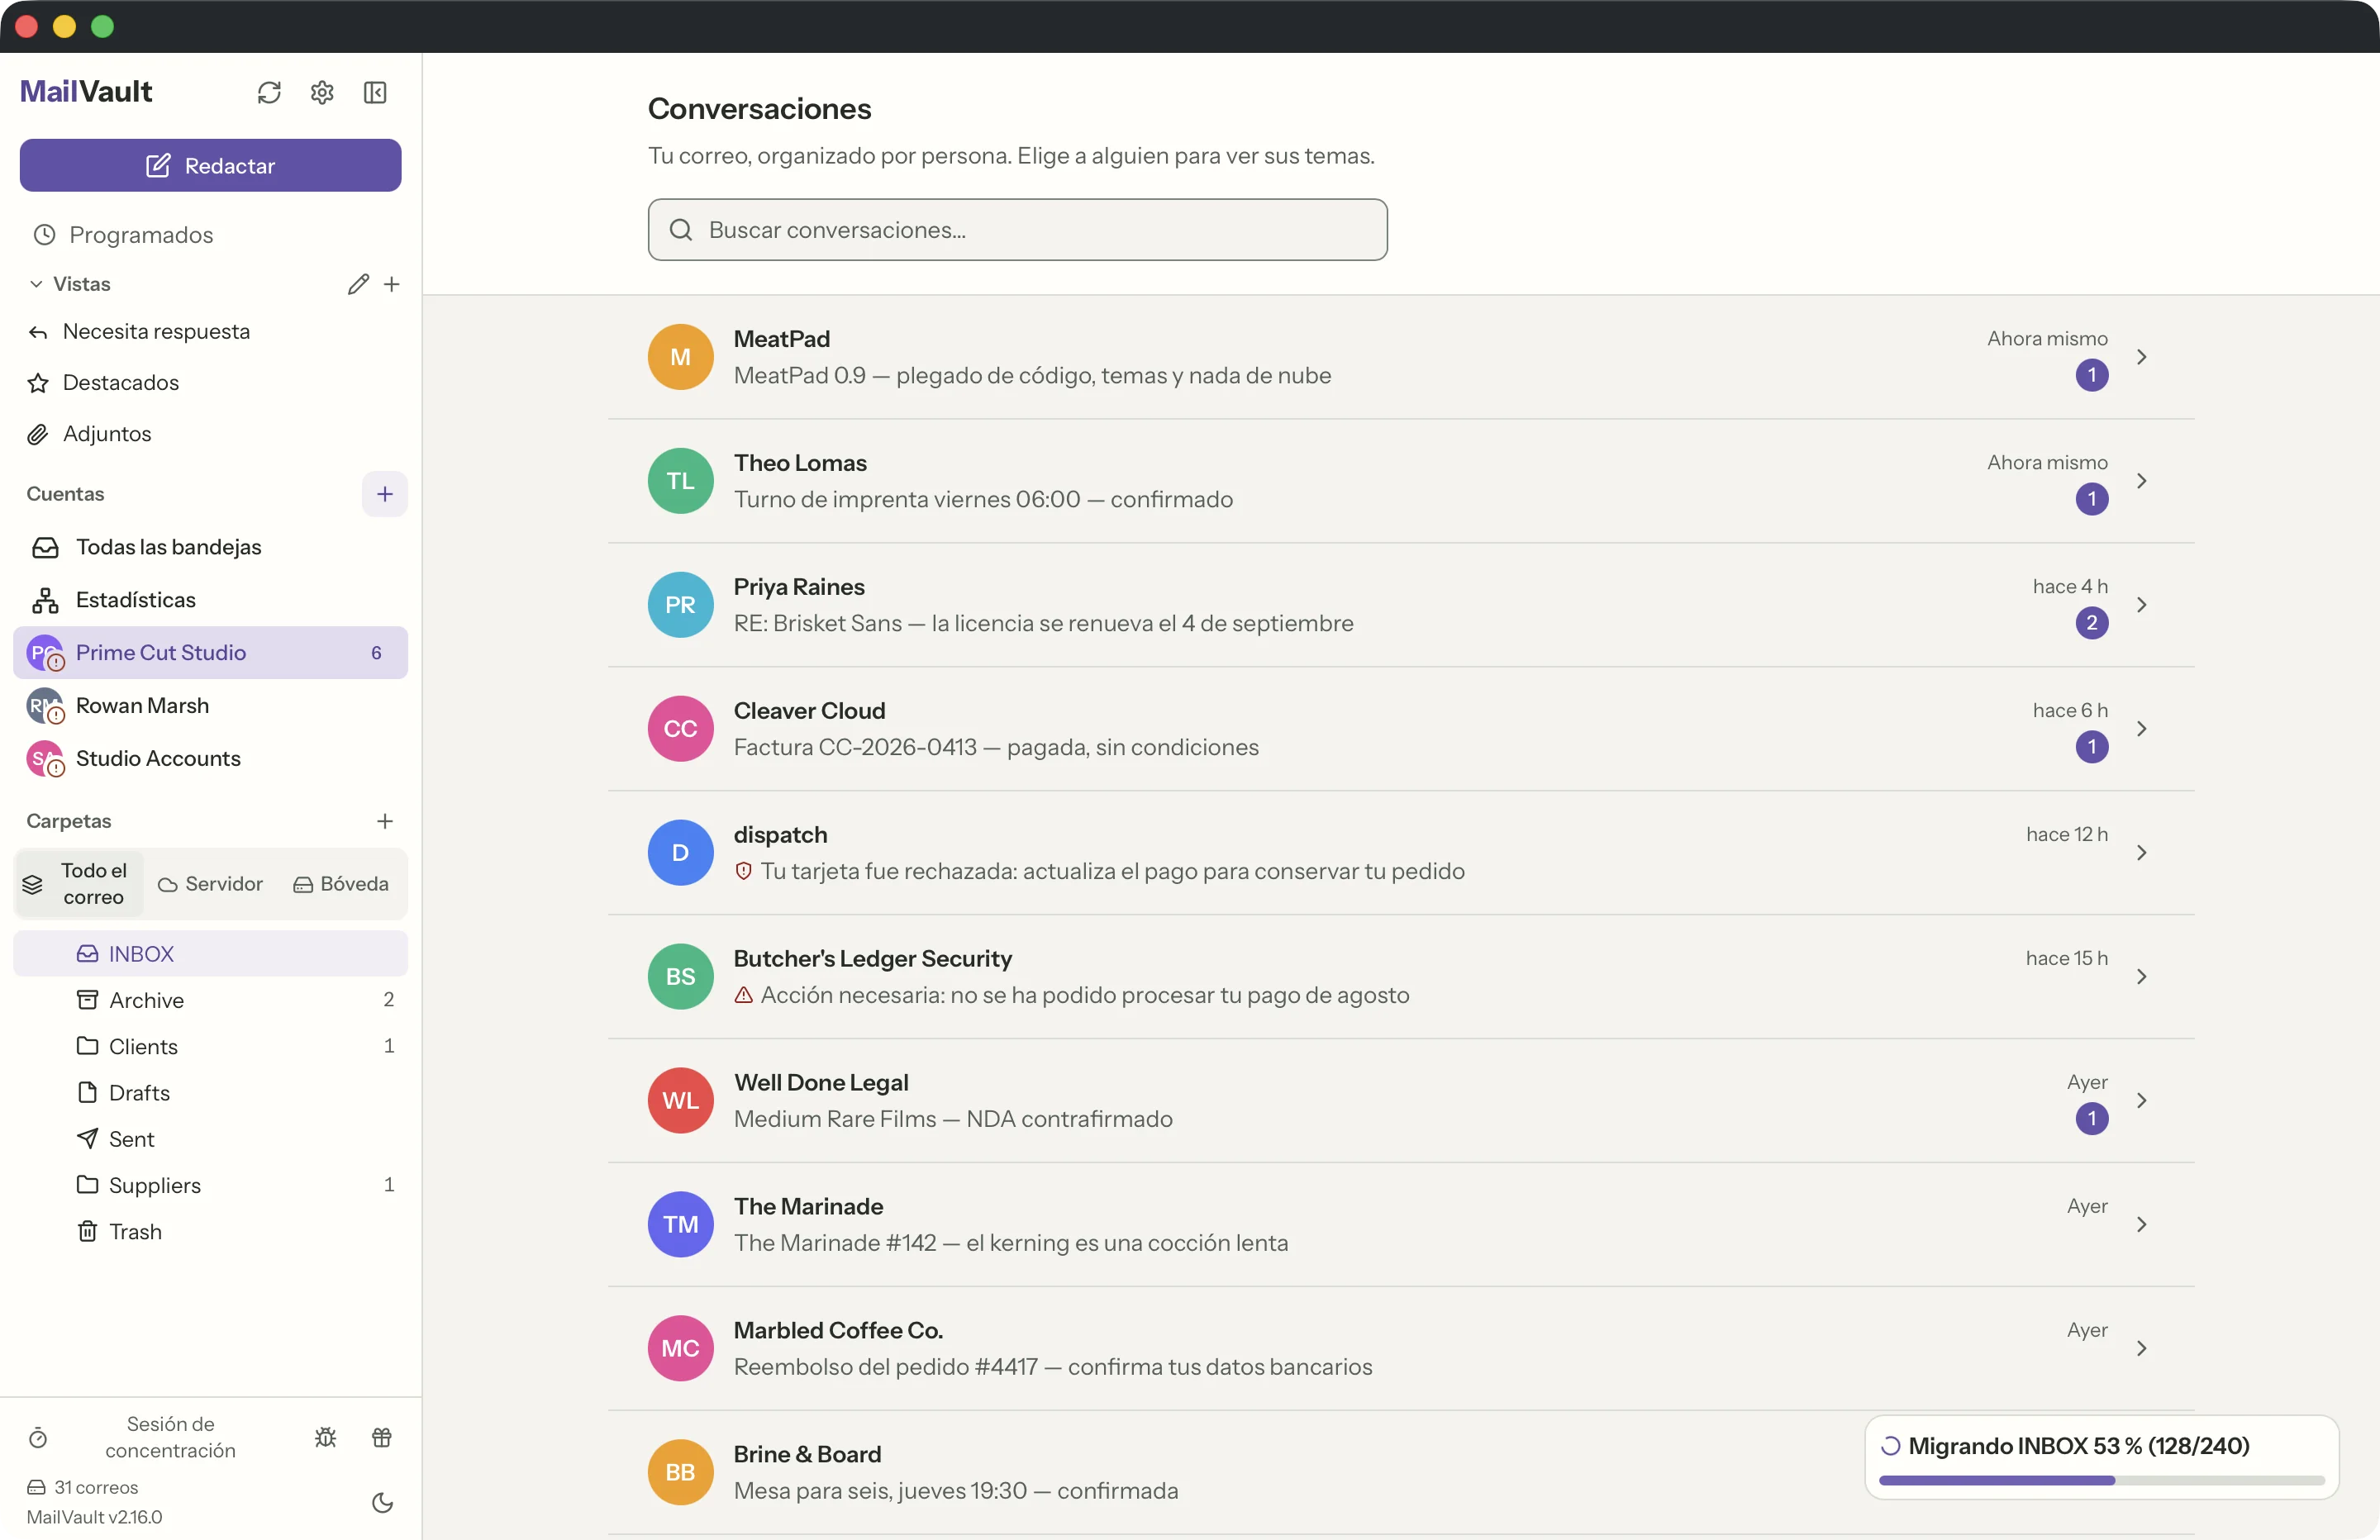
Task: Start Sesión de concentración timer
Action: pos(150,1437)
